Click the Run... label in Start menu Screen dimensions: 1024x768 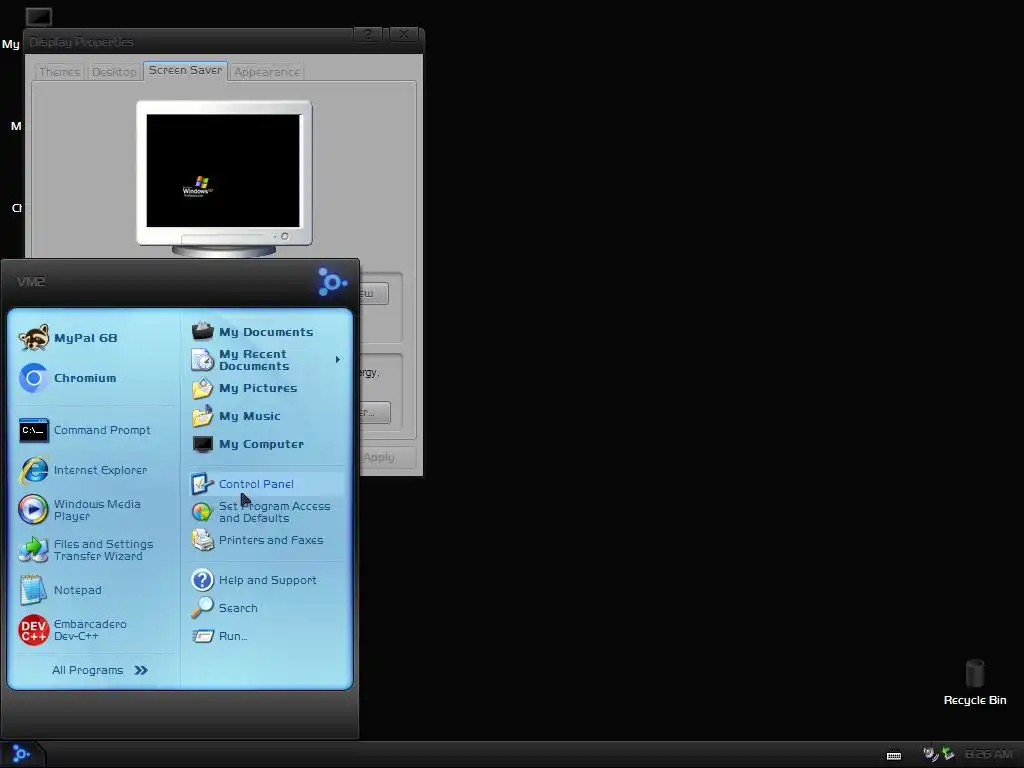pos(233,636)
